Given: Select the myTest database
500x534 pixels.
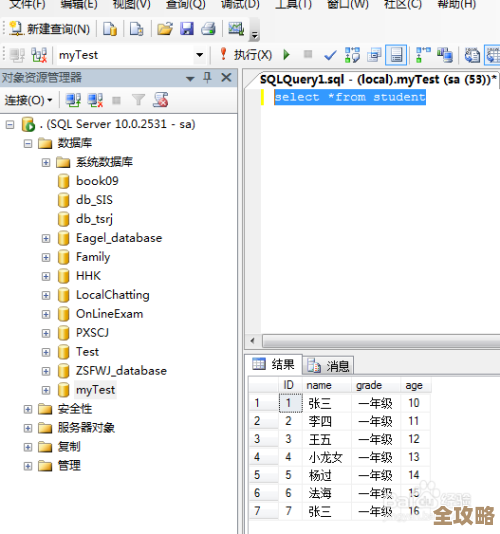Looking at the screenshot, I should (95, 390).
